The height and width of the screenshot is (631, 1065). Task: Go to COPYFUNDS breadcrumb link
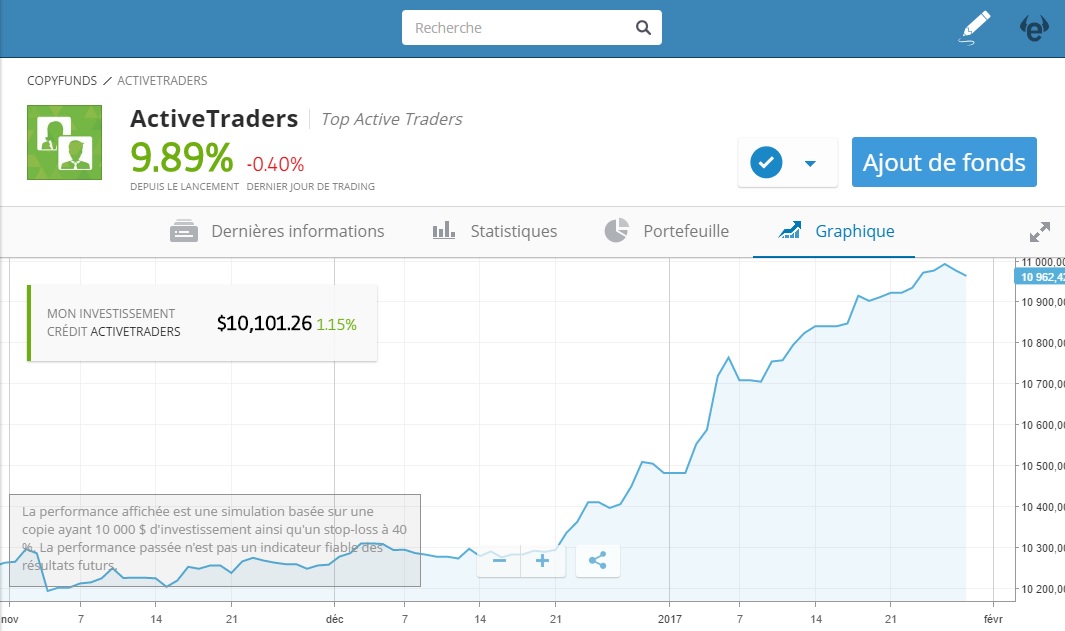61,80
